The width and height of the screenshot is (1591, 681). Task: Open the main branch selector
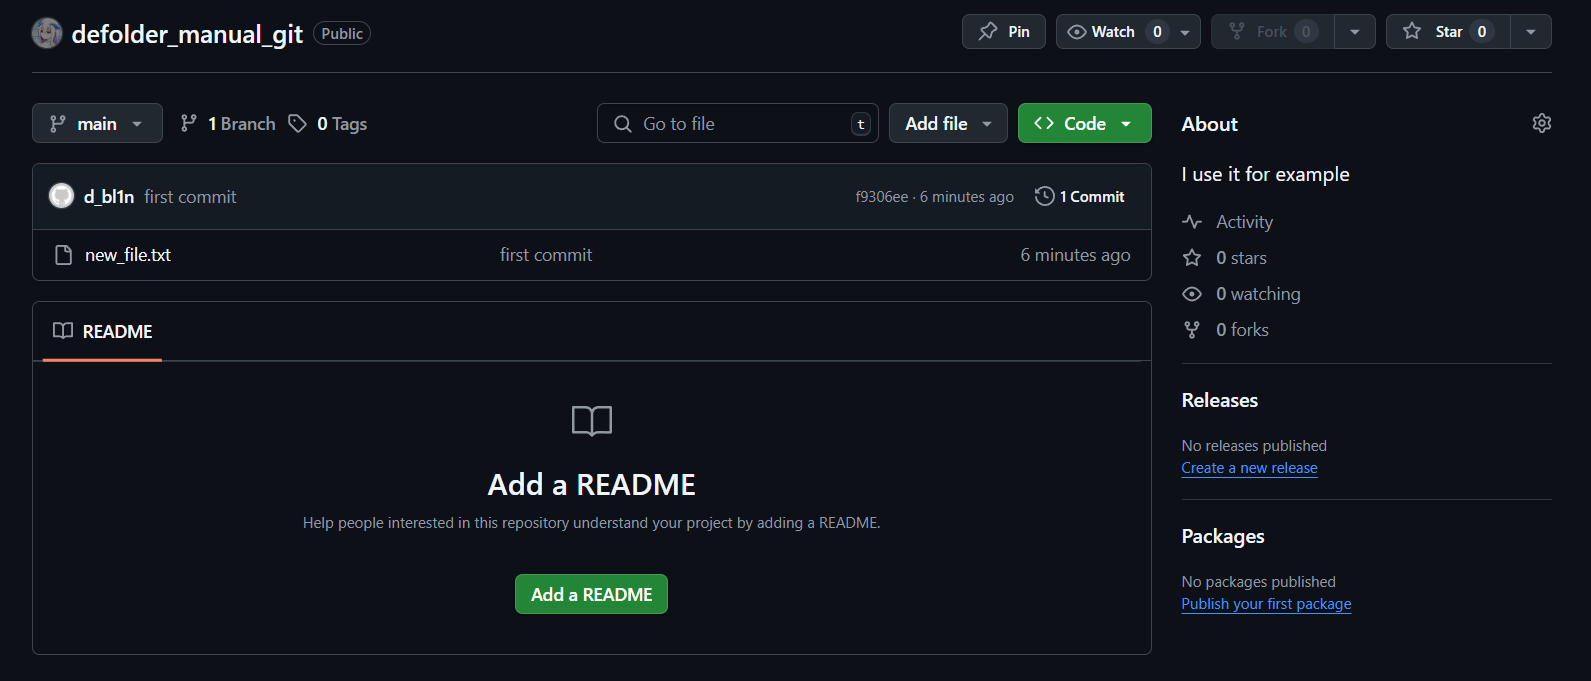coord(97,123)
